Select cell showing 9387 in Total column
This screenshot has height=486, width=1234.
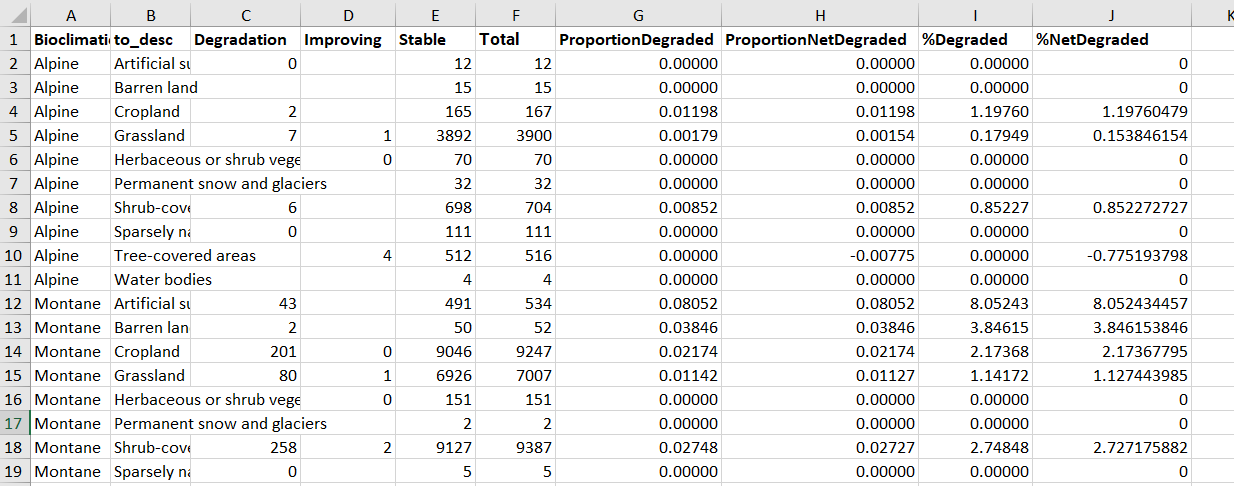coord(516,447)
